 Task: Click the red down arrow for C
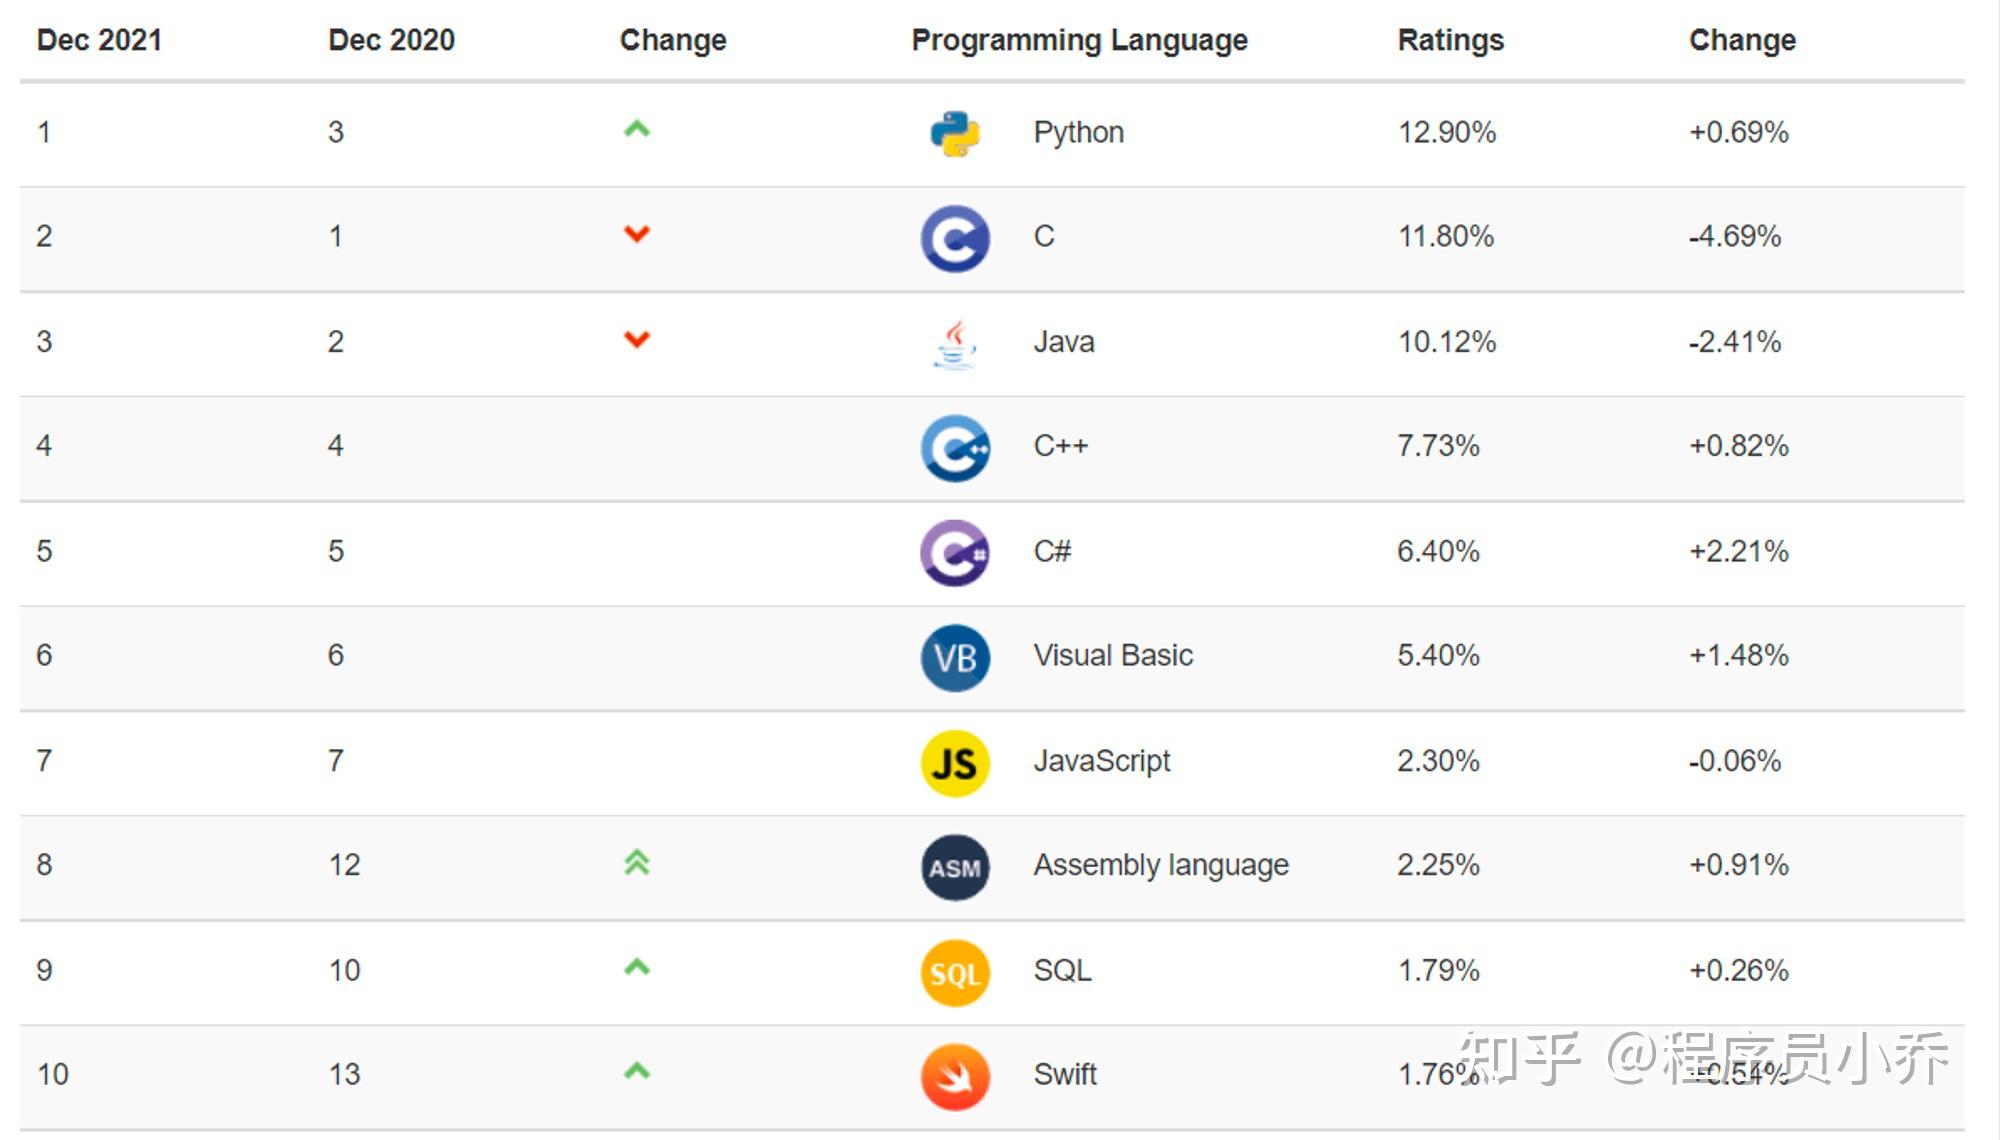[x=637, y=234]
